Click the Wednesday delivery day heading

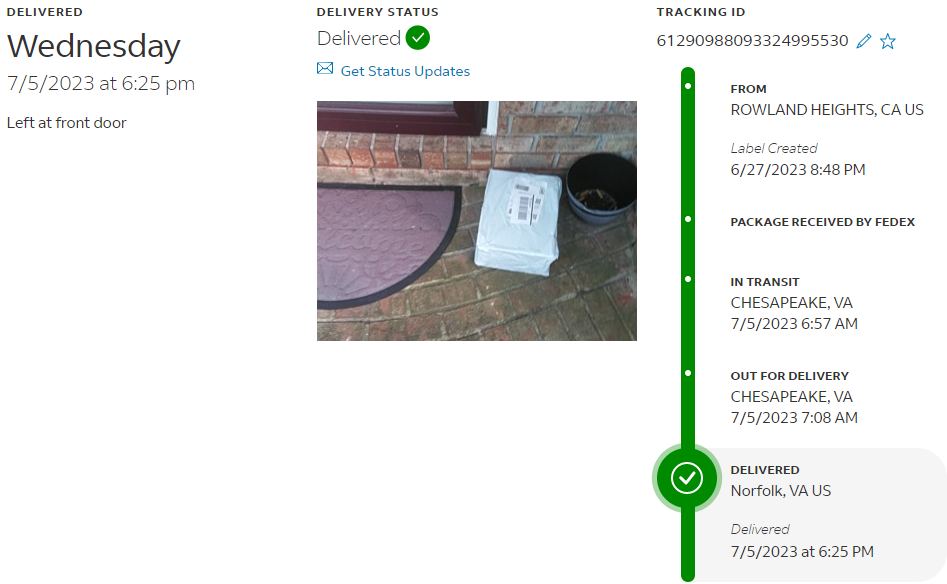click(x=94, y=47)
